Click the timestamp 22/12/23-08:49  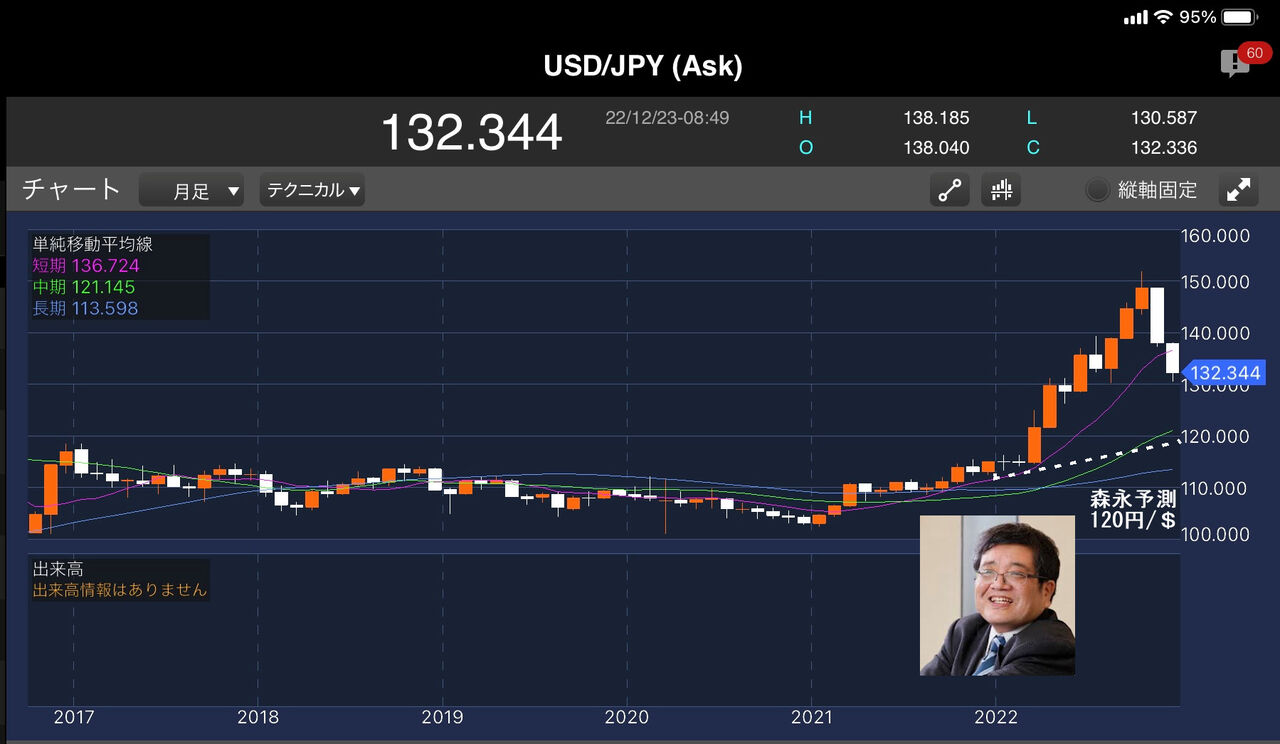pos(667,118)
